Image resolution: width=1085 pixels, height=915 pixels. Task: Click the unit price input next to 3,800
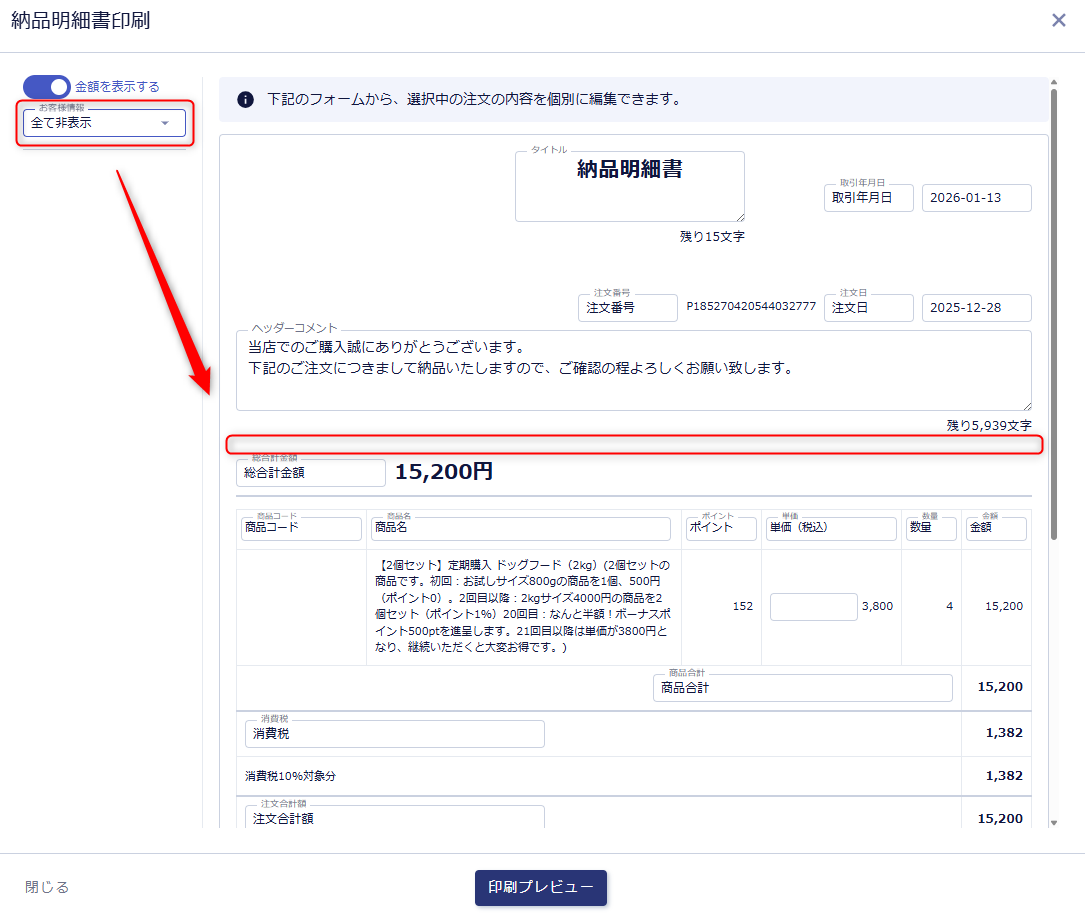(x=813, y=606)
